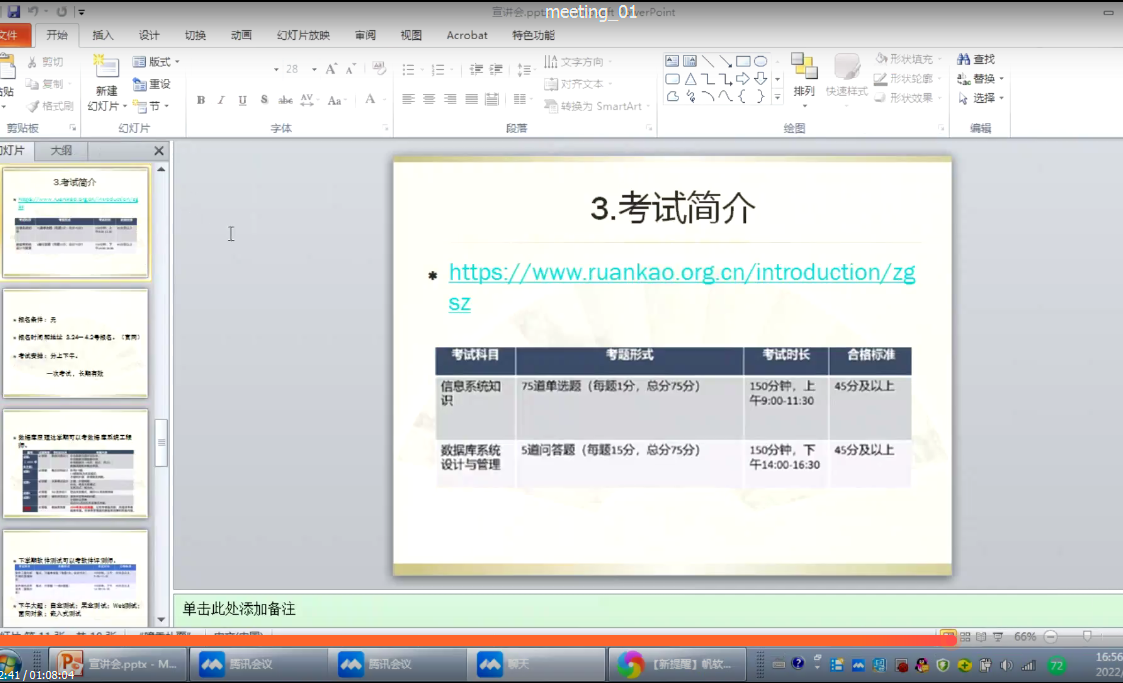Viewport: 1123px width, 683px height.
Task: Click the center align paragraph icon
Action: (429, 100)
